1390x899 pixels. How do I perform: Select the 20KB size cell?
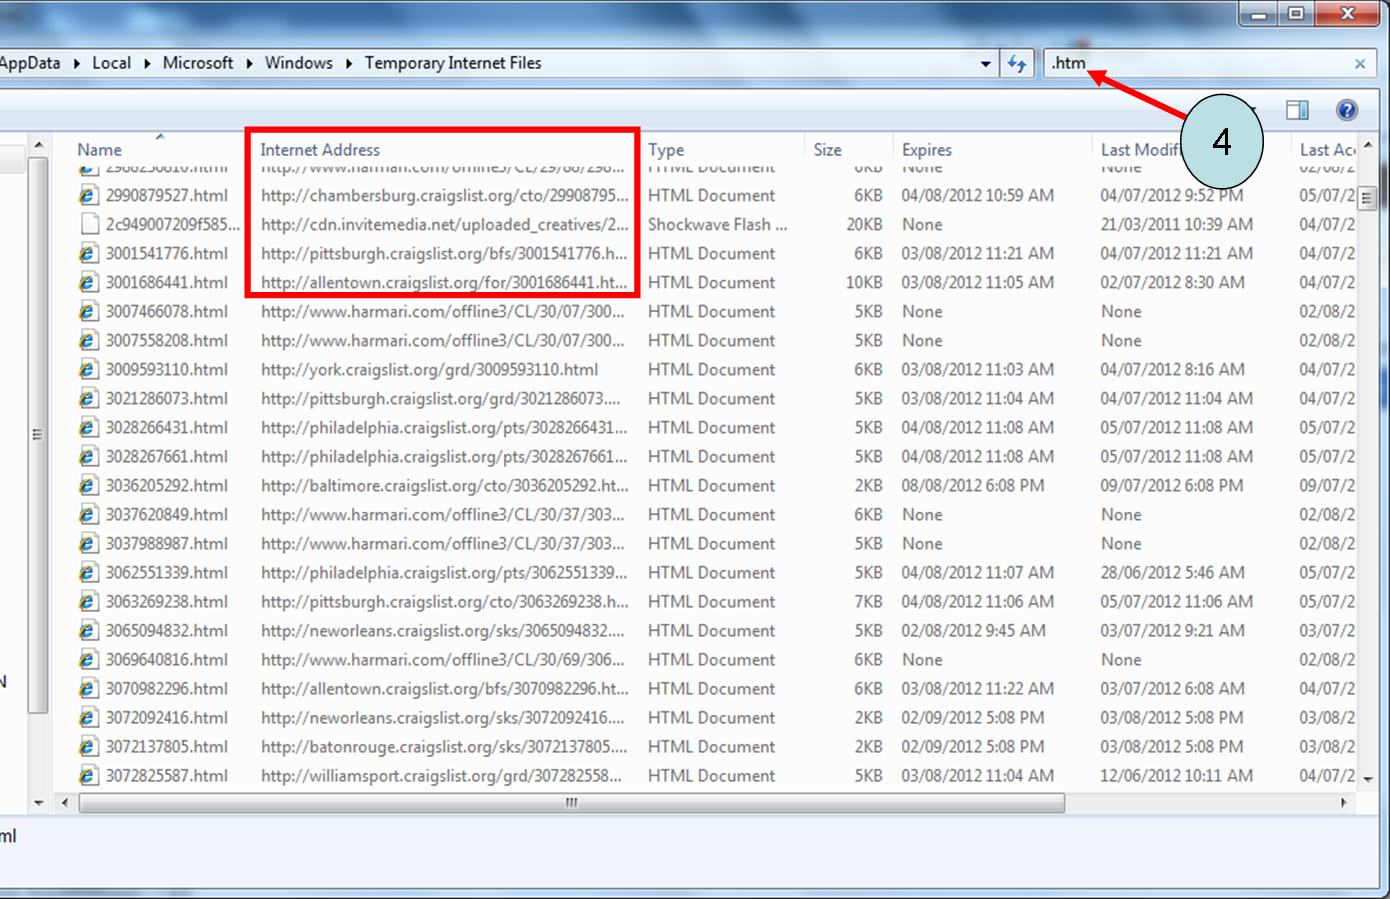(x=864, y=225)
